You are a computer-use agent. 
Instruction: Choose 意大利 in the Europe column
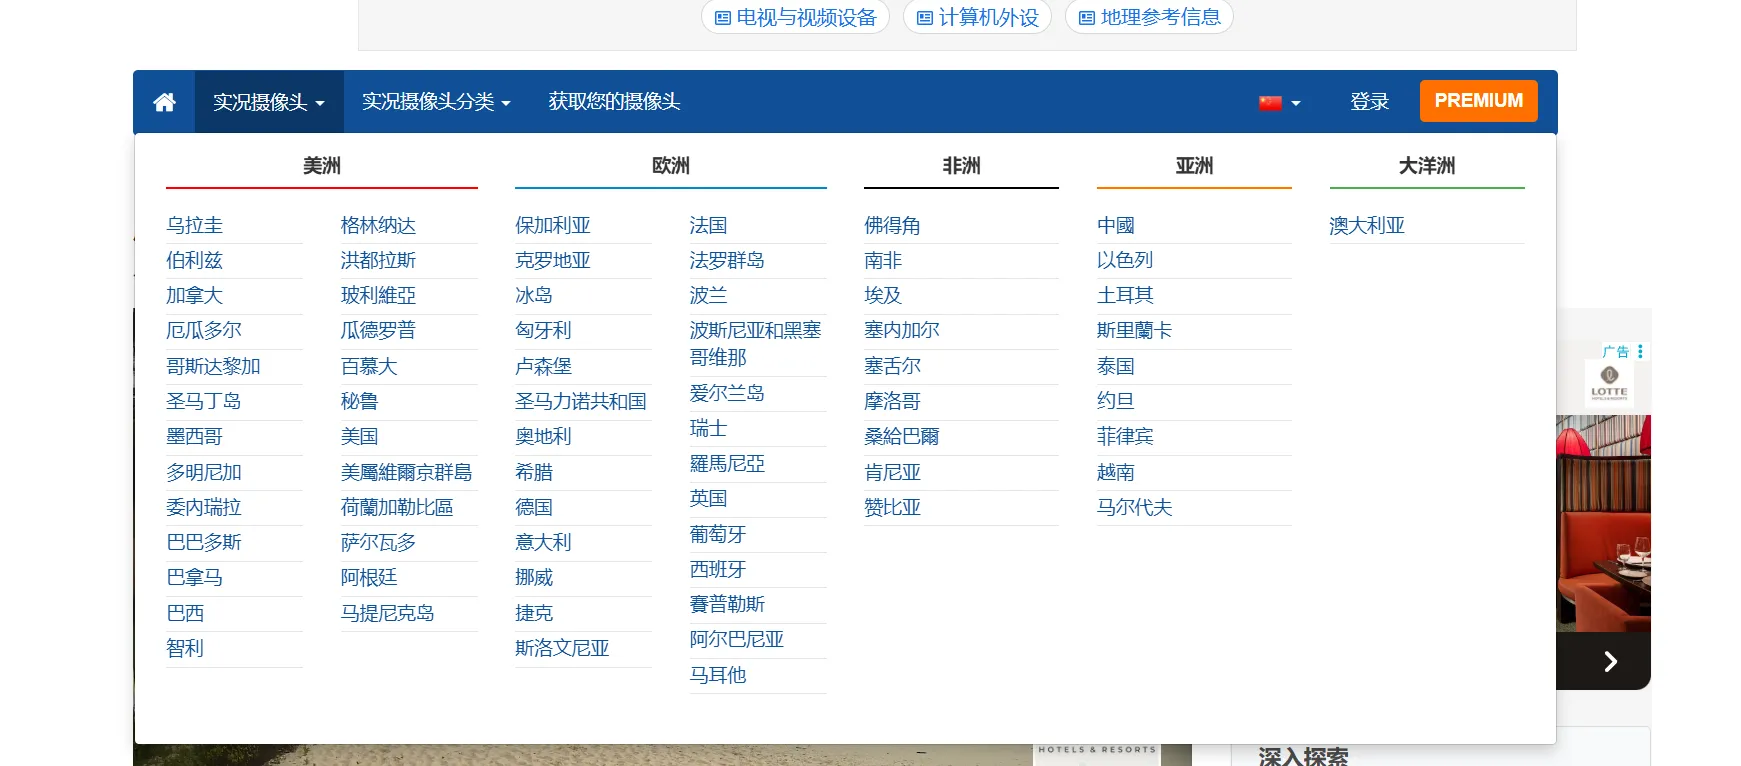point(543,542)
